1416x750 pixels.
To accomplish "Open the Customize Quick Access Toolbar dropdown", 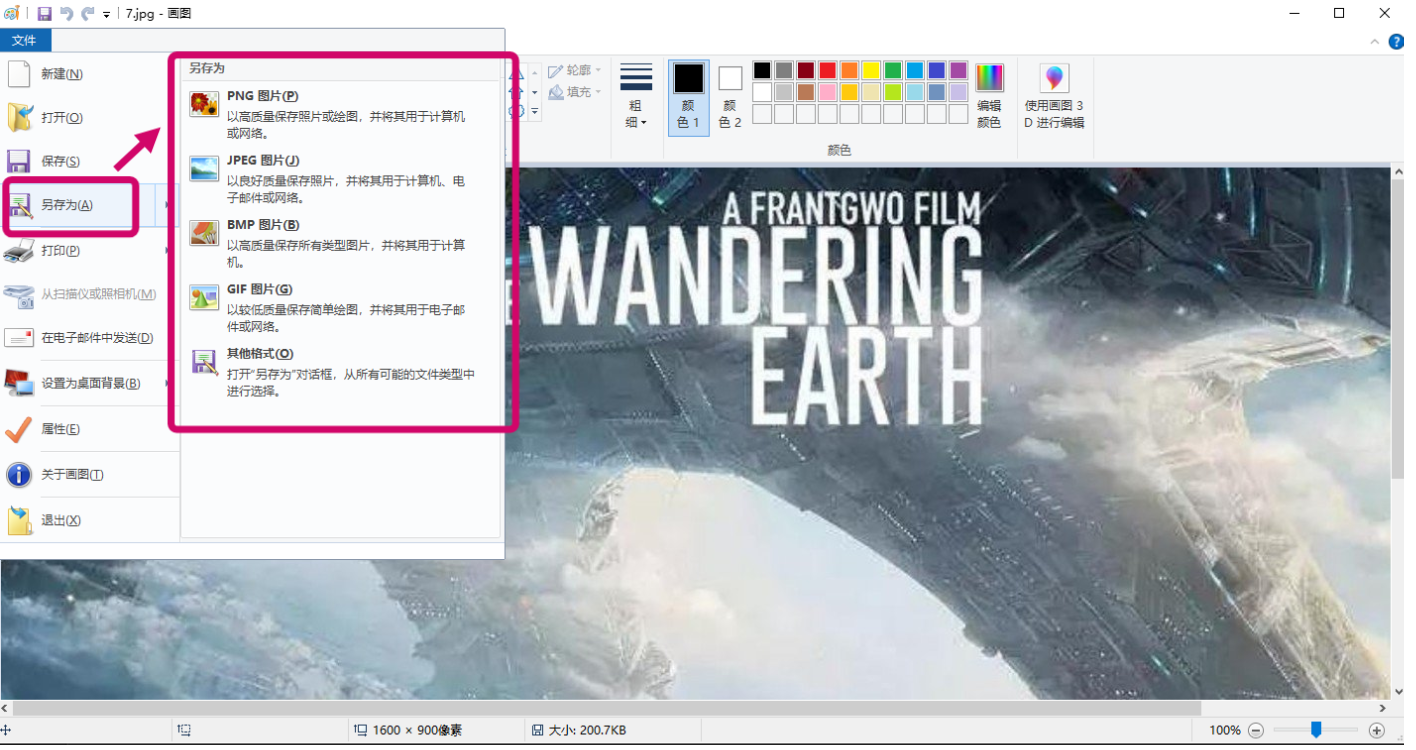I will [106, 15].
